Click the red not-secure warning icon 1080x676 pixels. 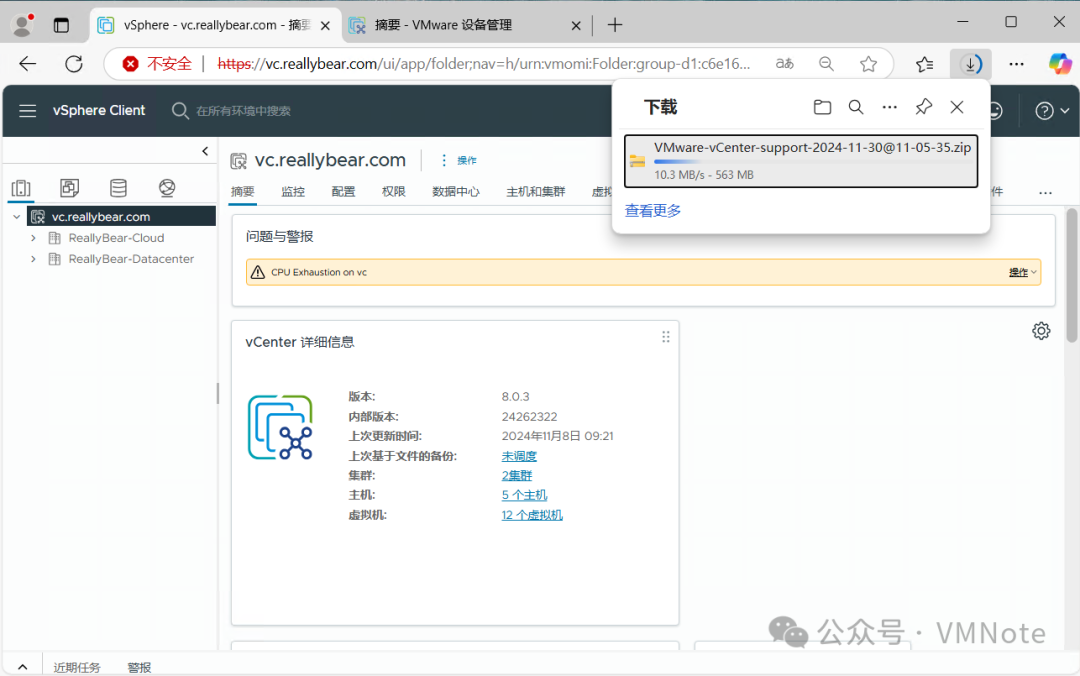(130, 64)
